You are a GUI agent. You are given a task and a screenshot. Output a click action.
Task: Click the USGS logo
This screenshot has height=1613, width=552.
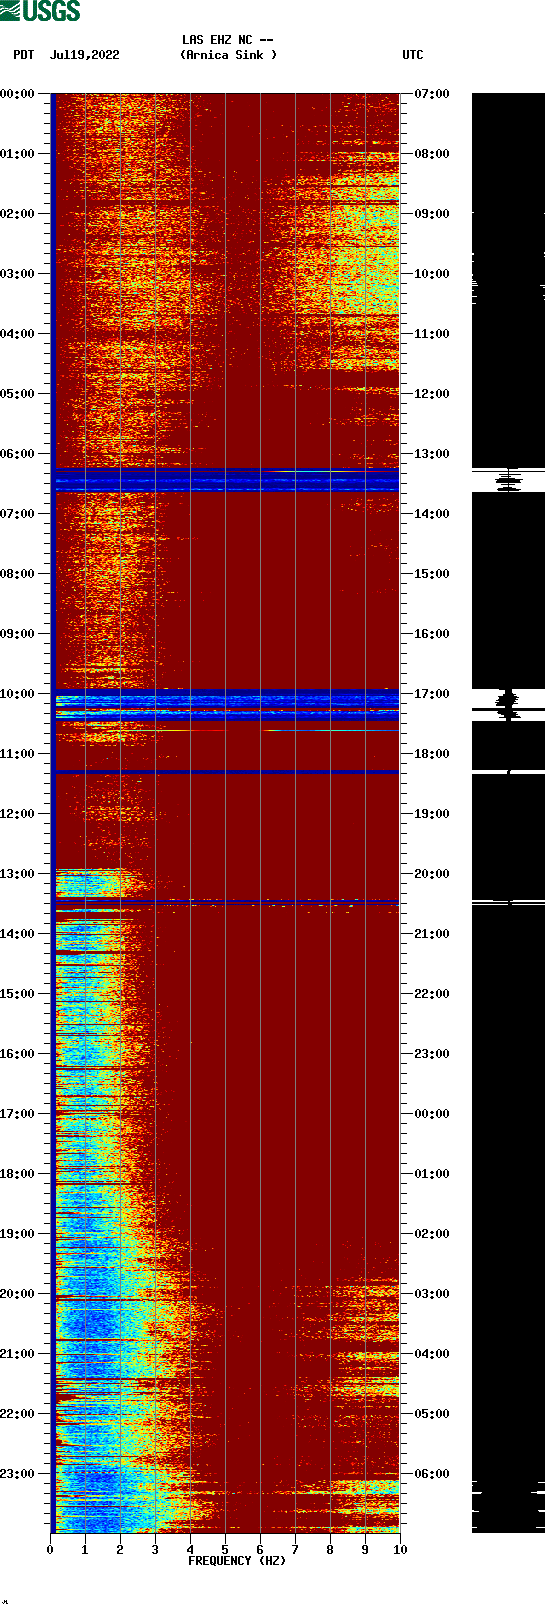(x=40, y=11)
